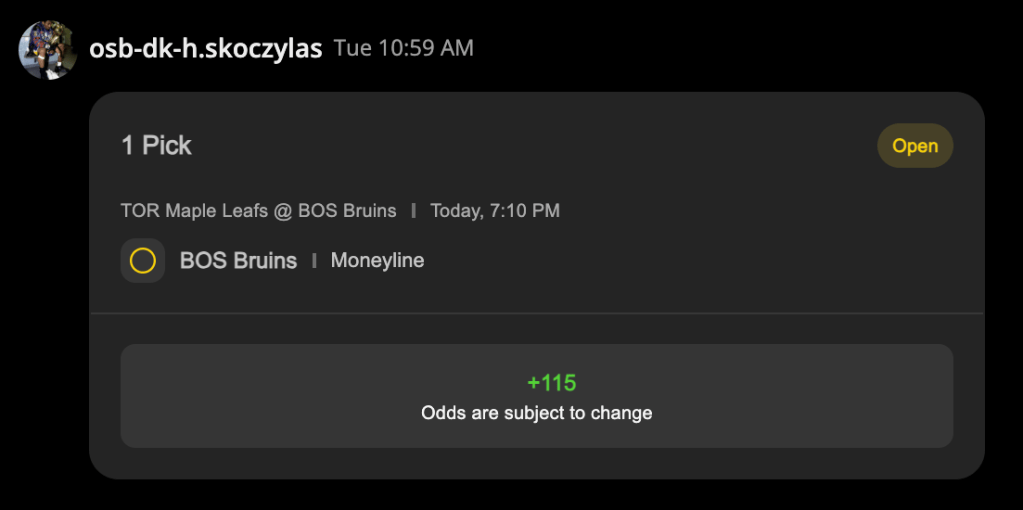Click the osb-dk-h.skoczylas username
This screenshot has height=510, width=1023.
point(206,48)
